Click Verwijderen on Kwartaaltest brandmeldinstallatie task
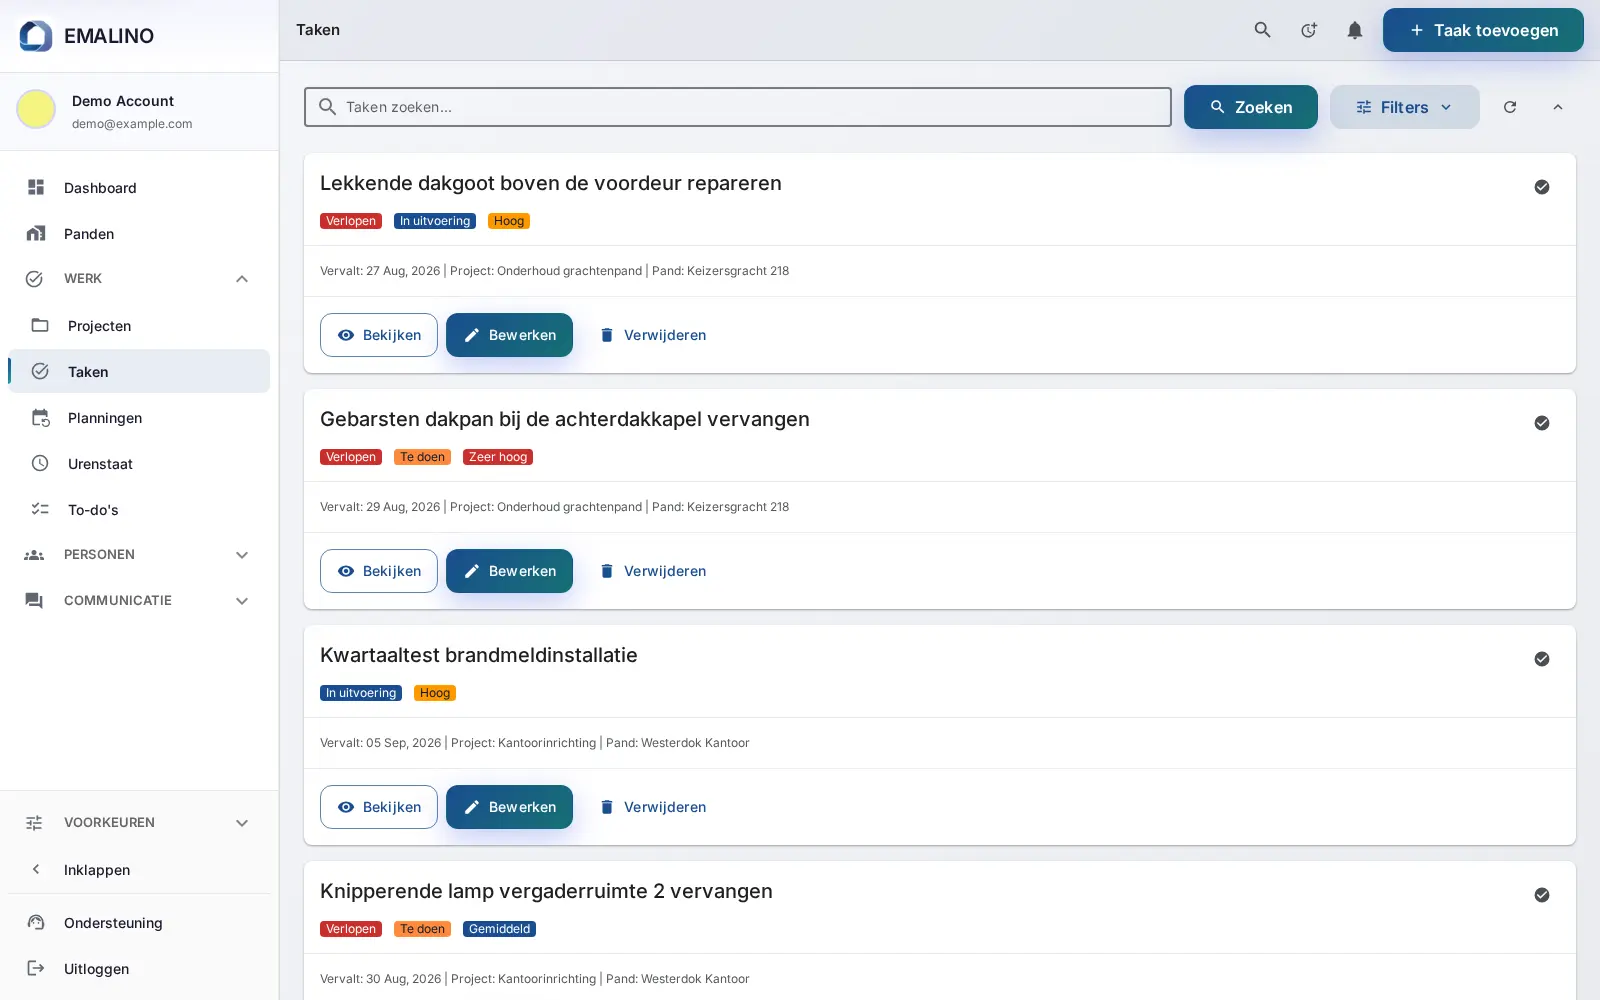The width and height of the screenshot is (1600, 1000). point(652,807)
